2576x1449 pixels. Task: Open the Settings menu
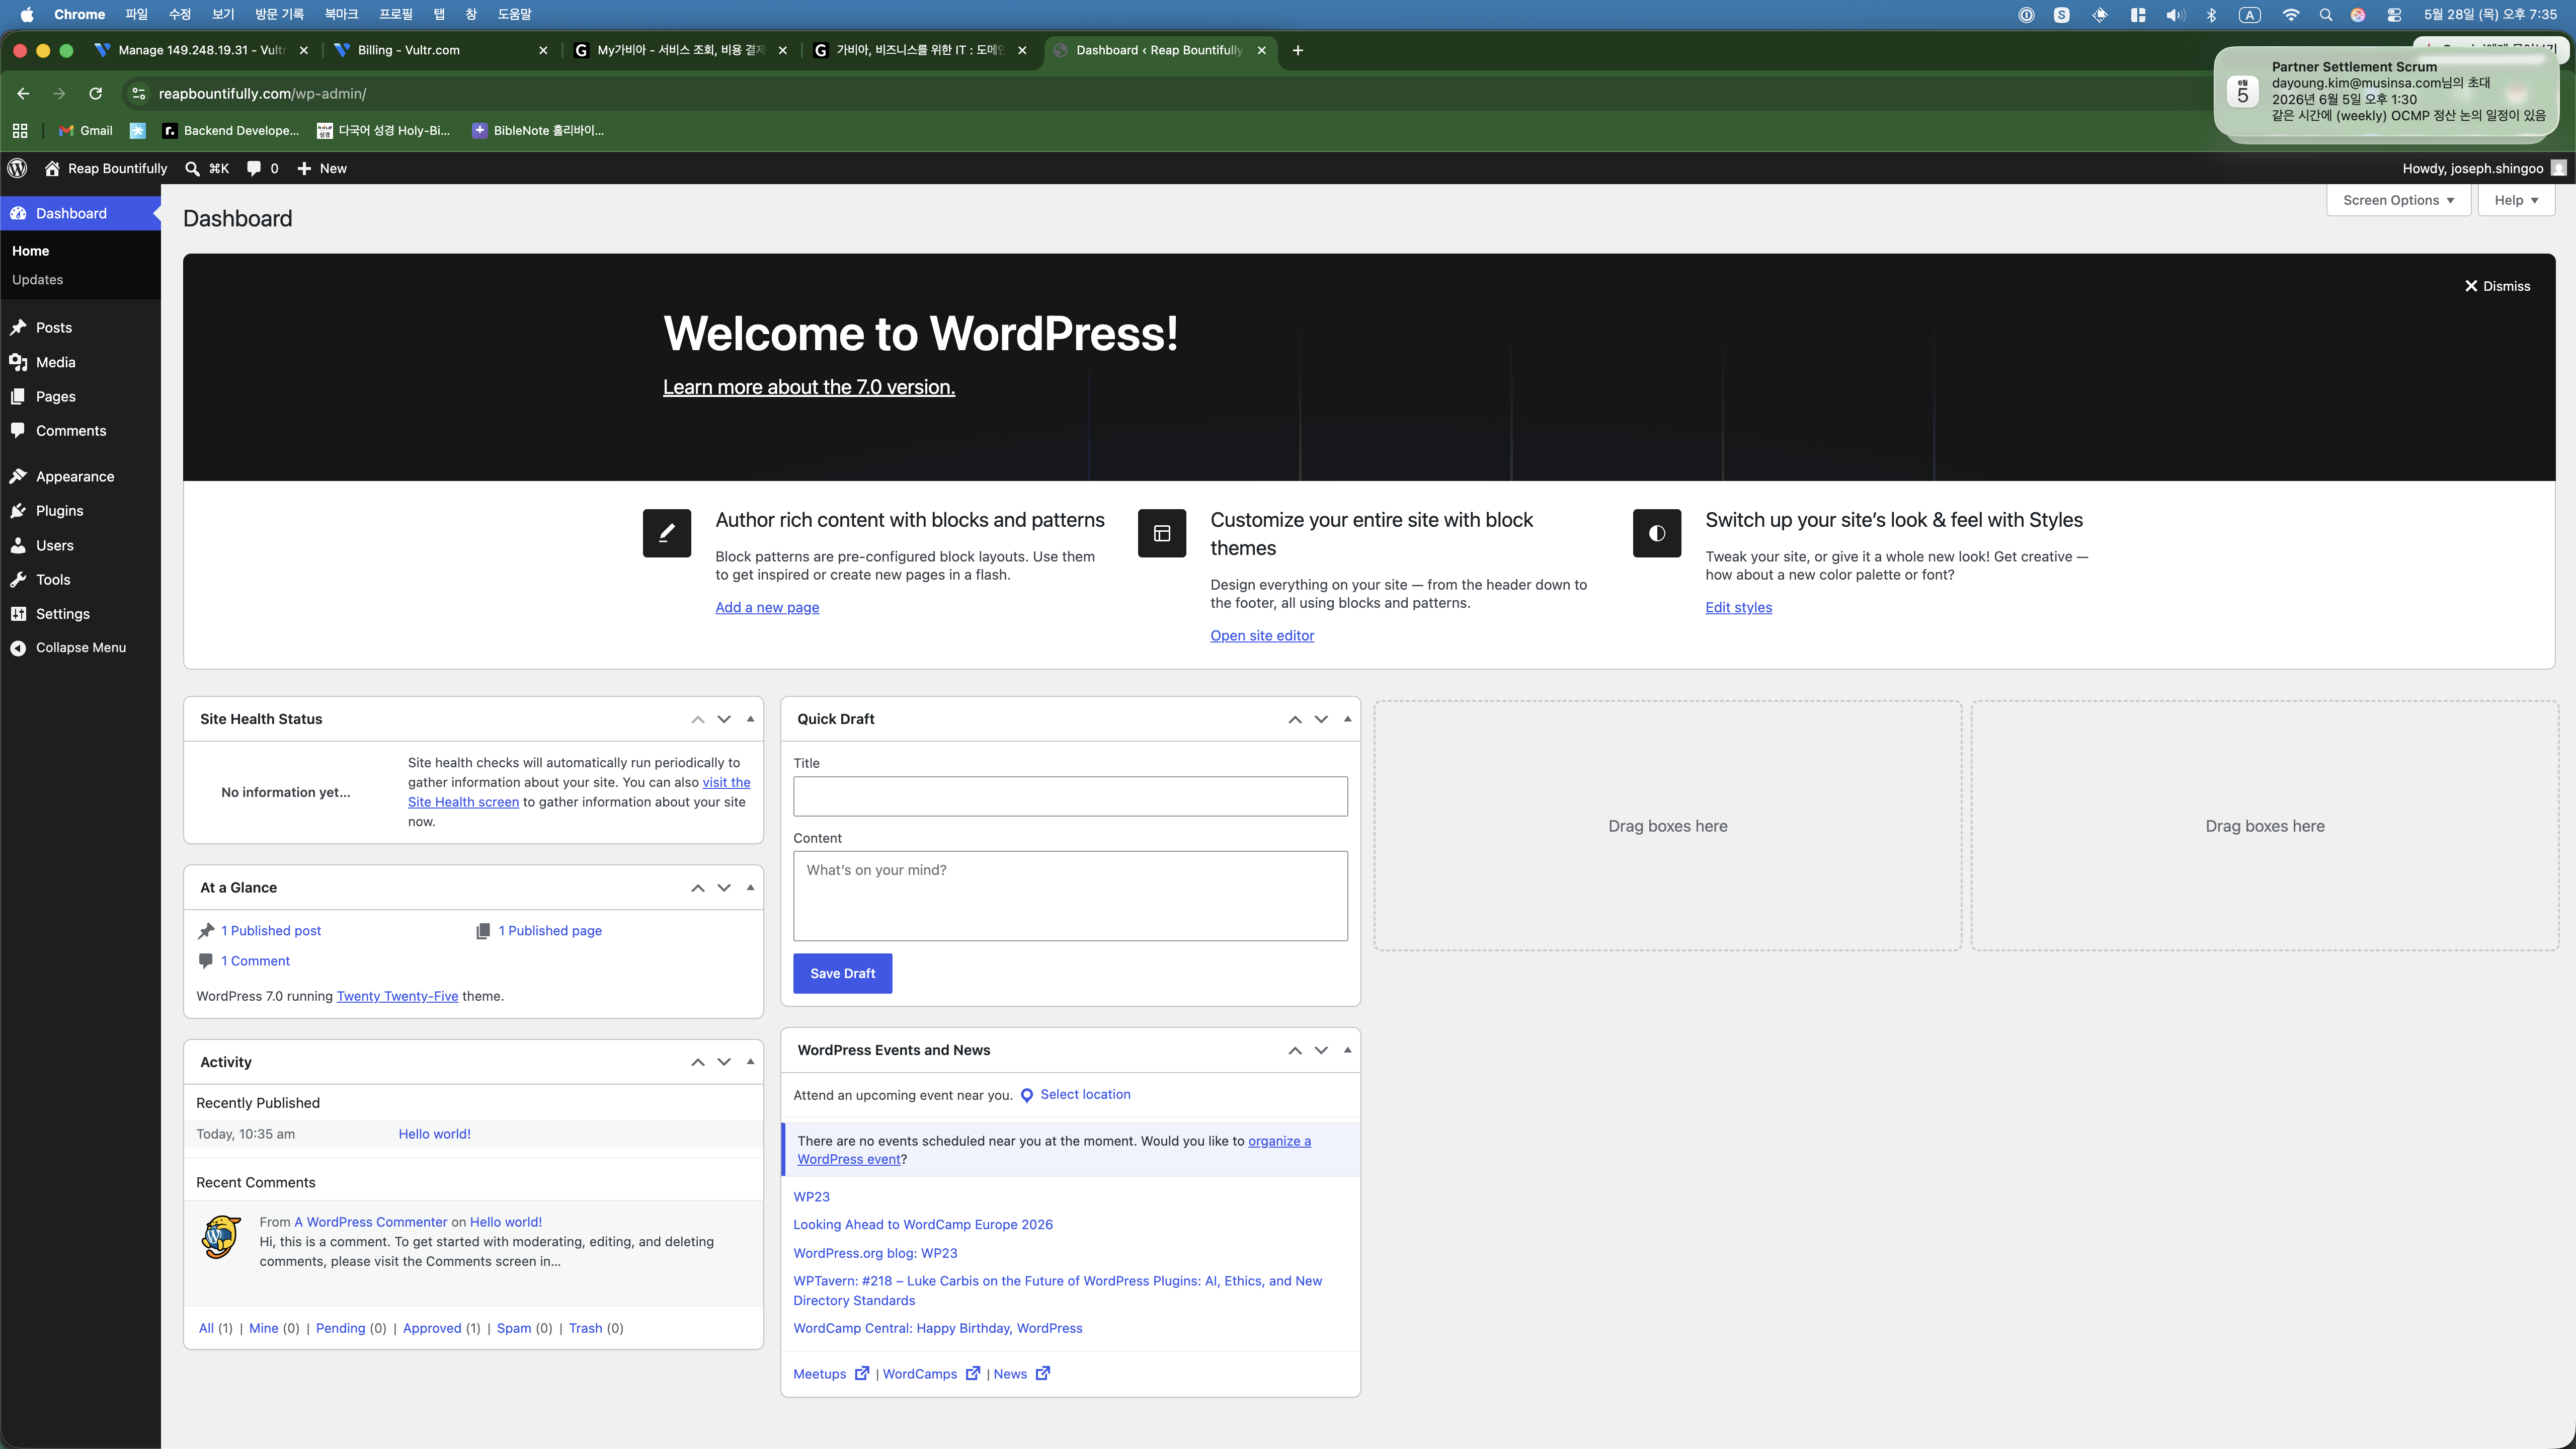tap(62, 613)
